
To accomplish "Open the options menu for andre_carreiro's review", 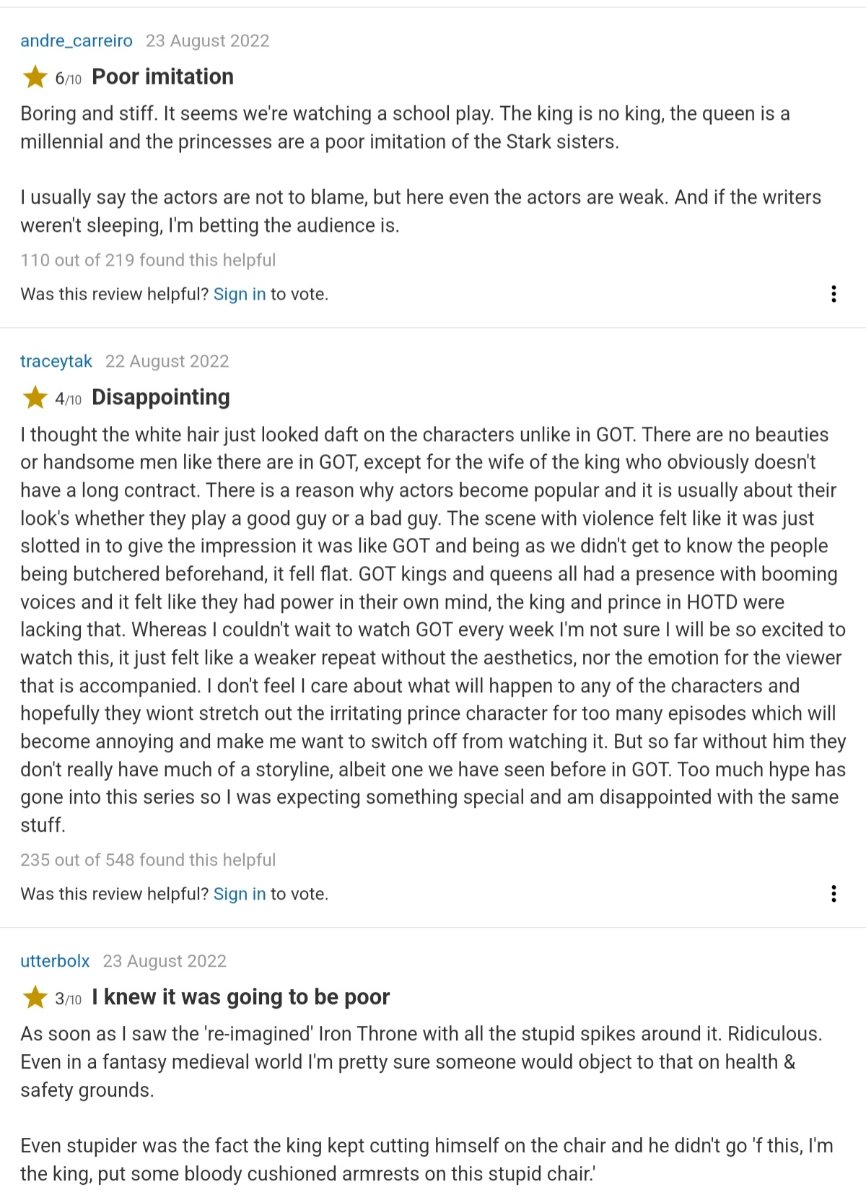I will pos(834,294).
